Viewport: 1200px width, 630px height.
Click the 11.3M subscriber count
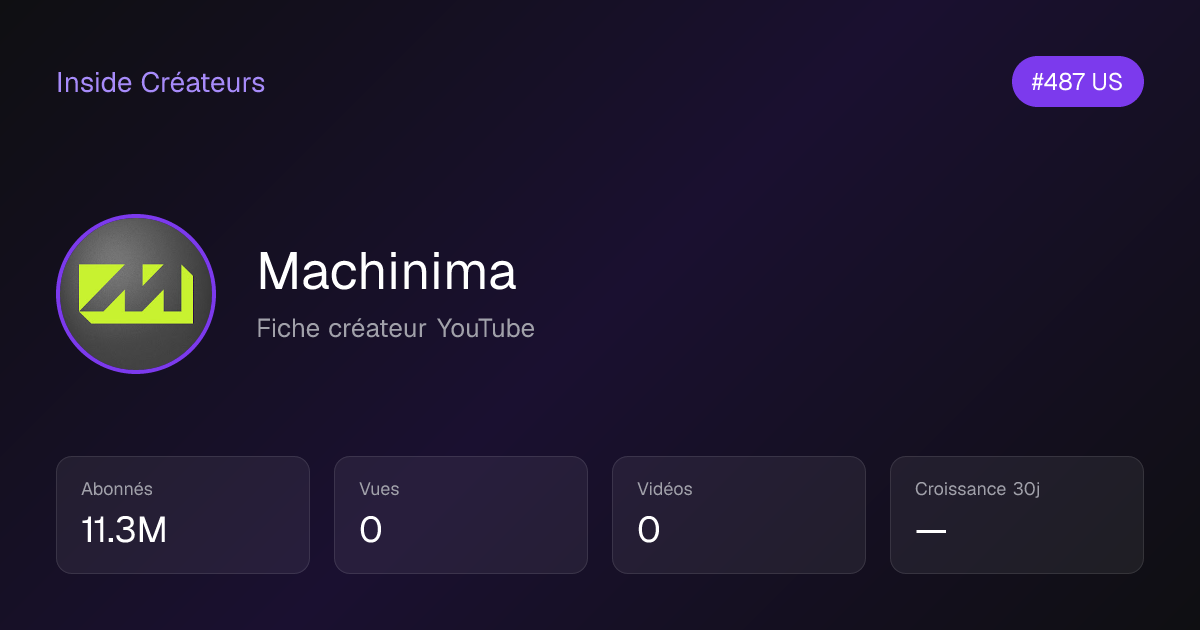124,530
